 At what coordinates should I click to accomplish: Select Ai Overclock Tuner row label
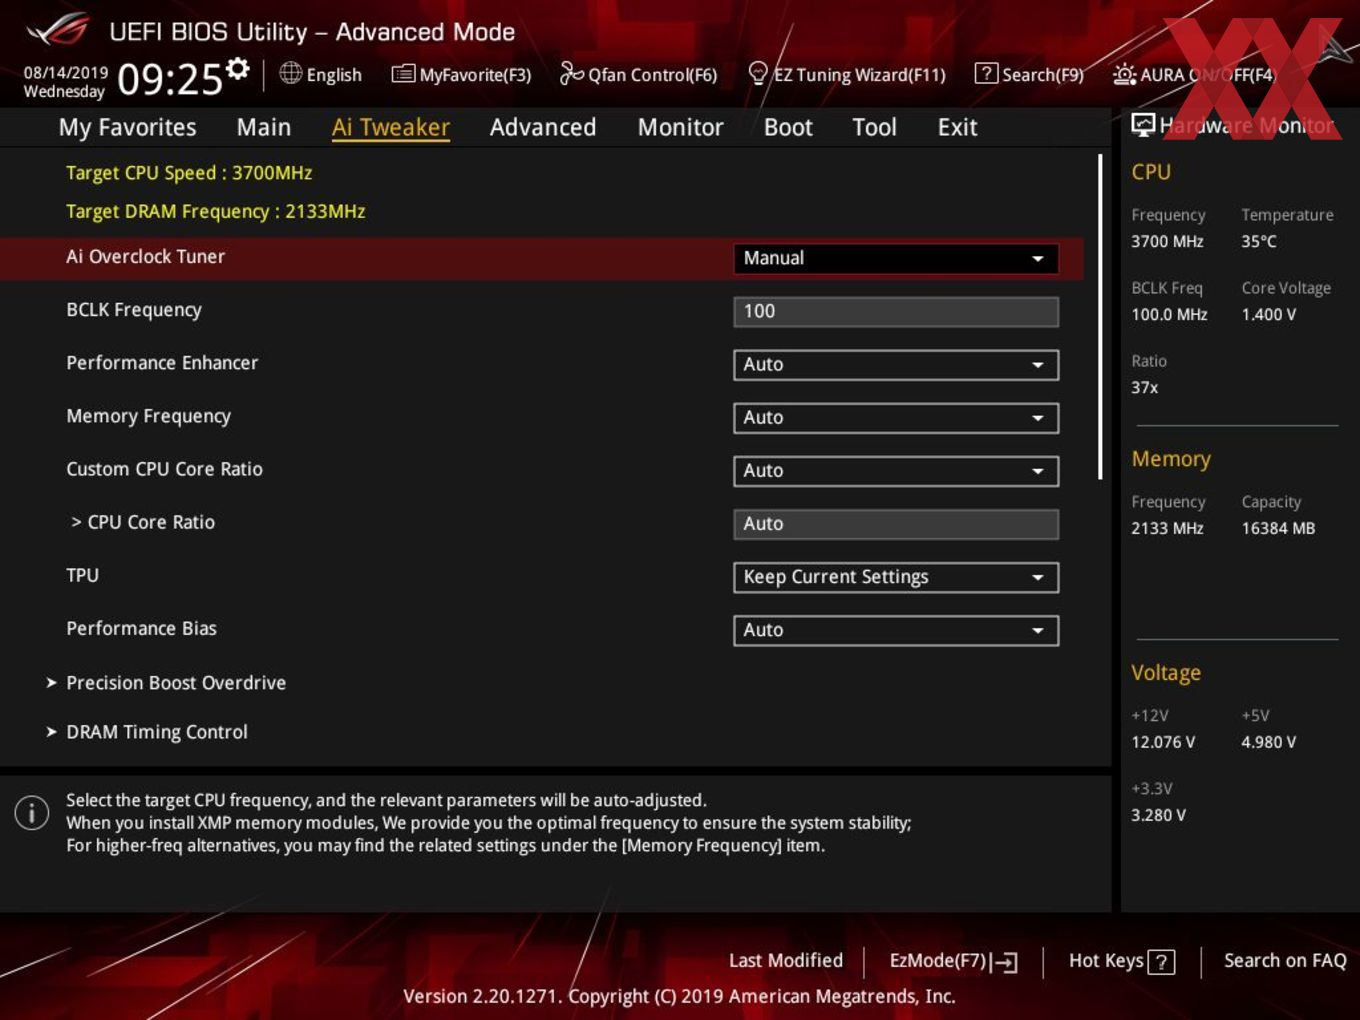[x=146, y=257]
